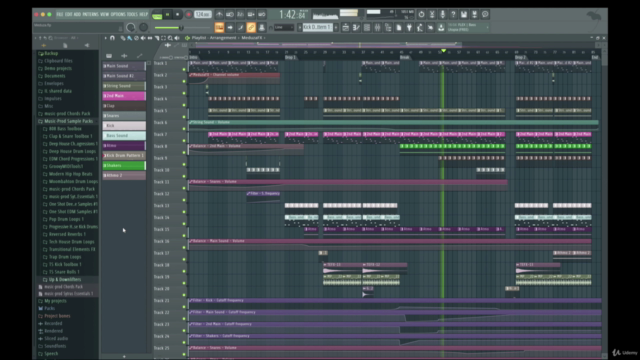Viewport: 640px width, 360px height.
Task: Click the wait-for-input recording icon
Action: point(230,15)
